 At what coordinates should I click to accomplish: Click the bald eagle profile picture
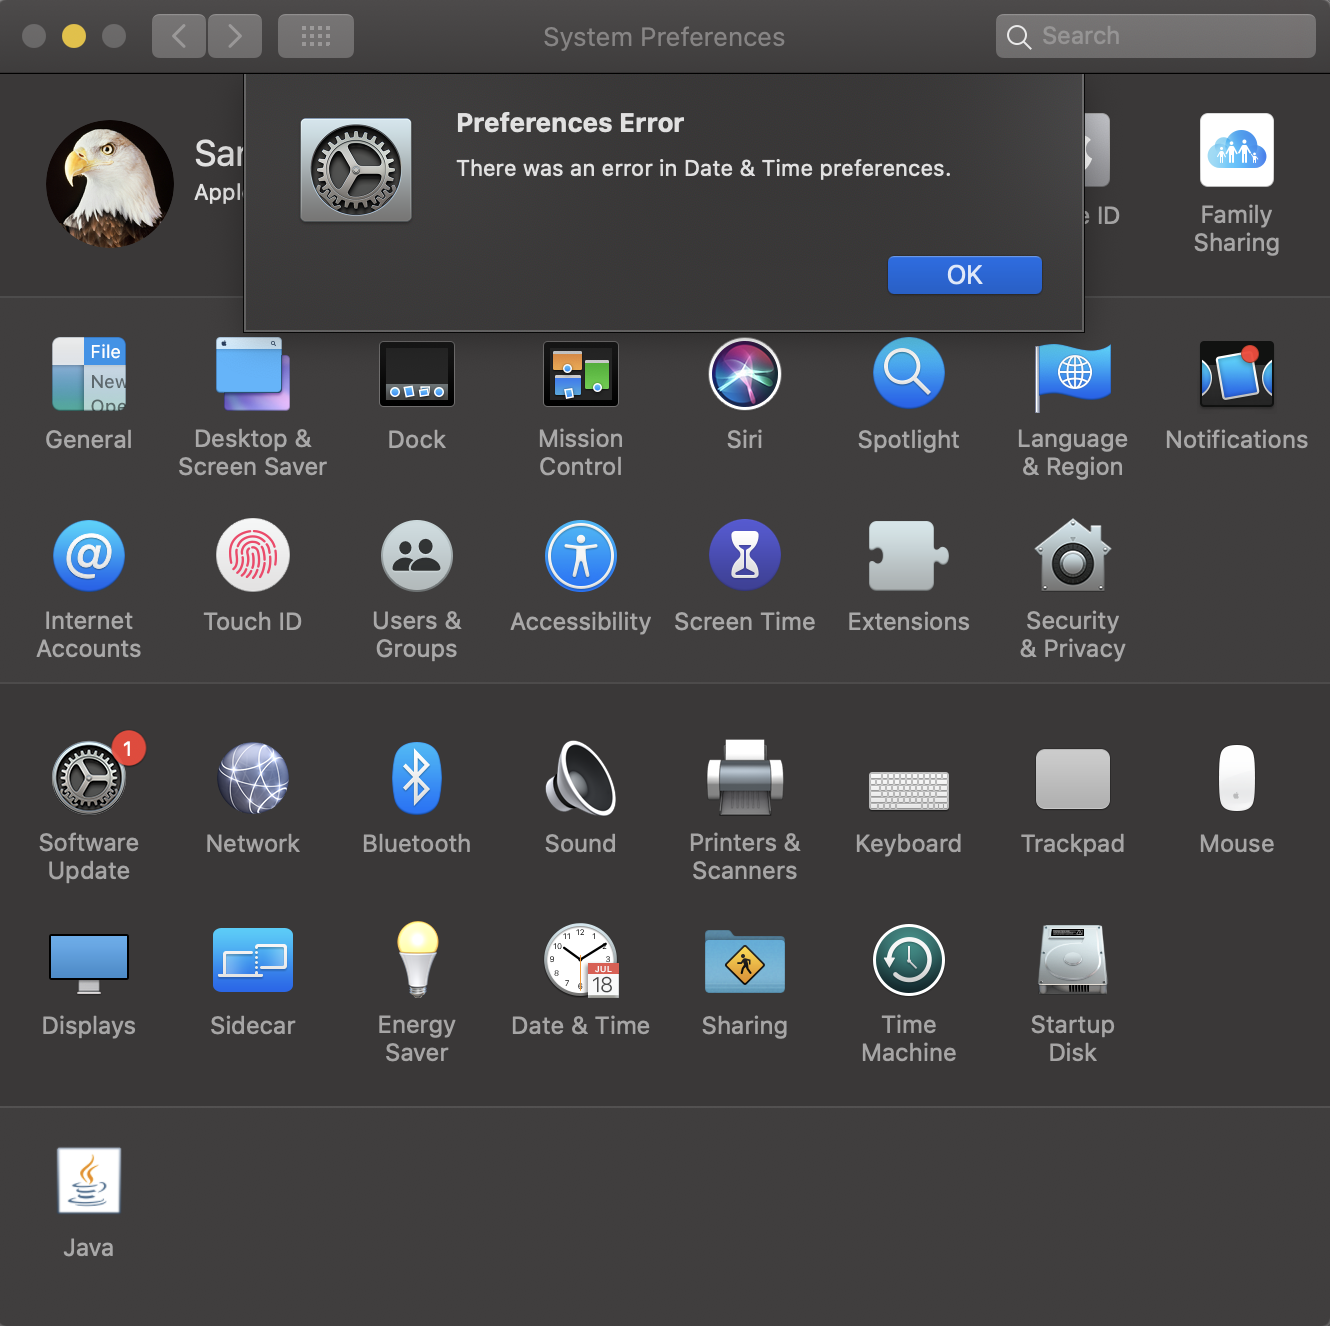point(110,184)
